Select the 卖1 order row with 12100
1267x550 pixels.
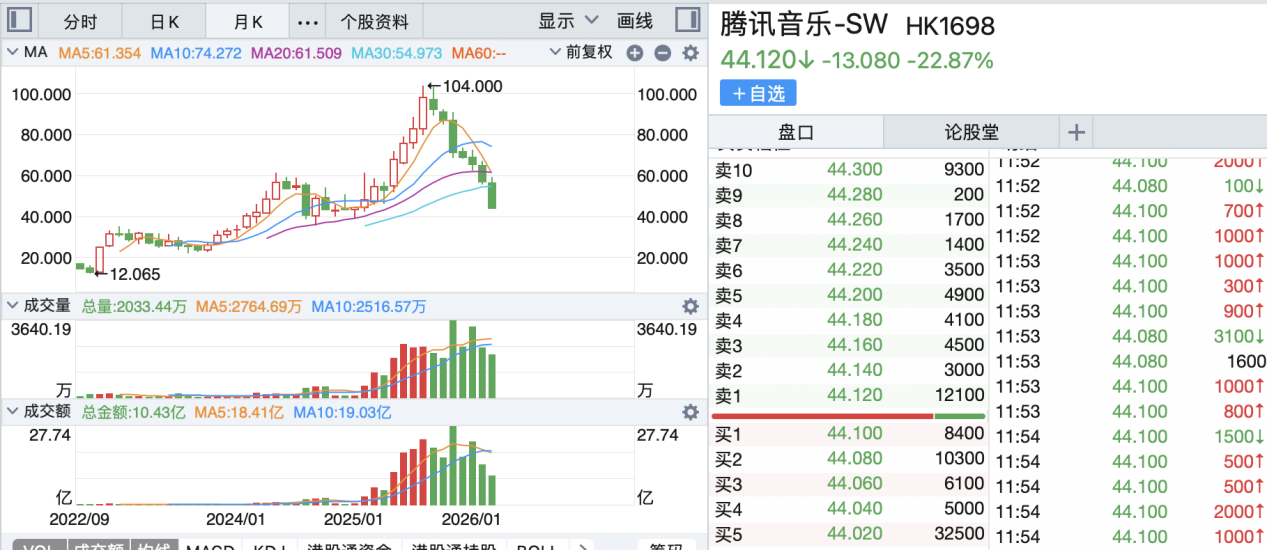[848, 395]
